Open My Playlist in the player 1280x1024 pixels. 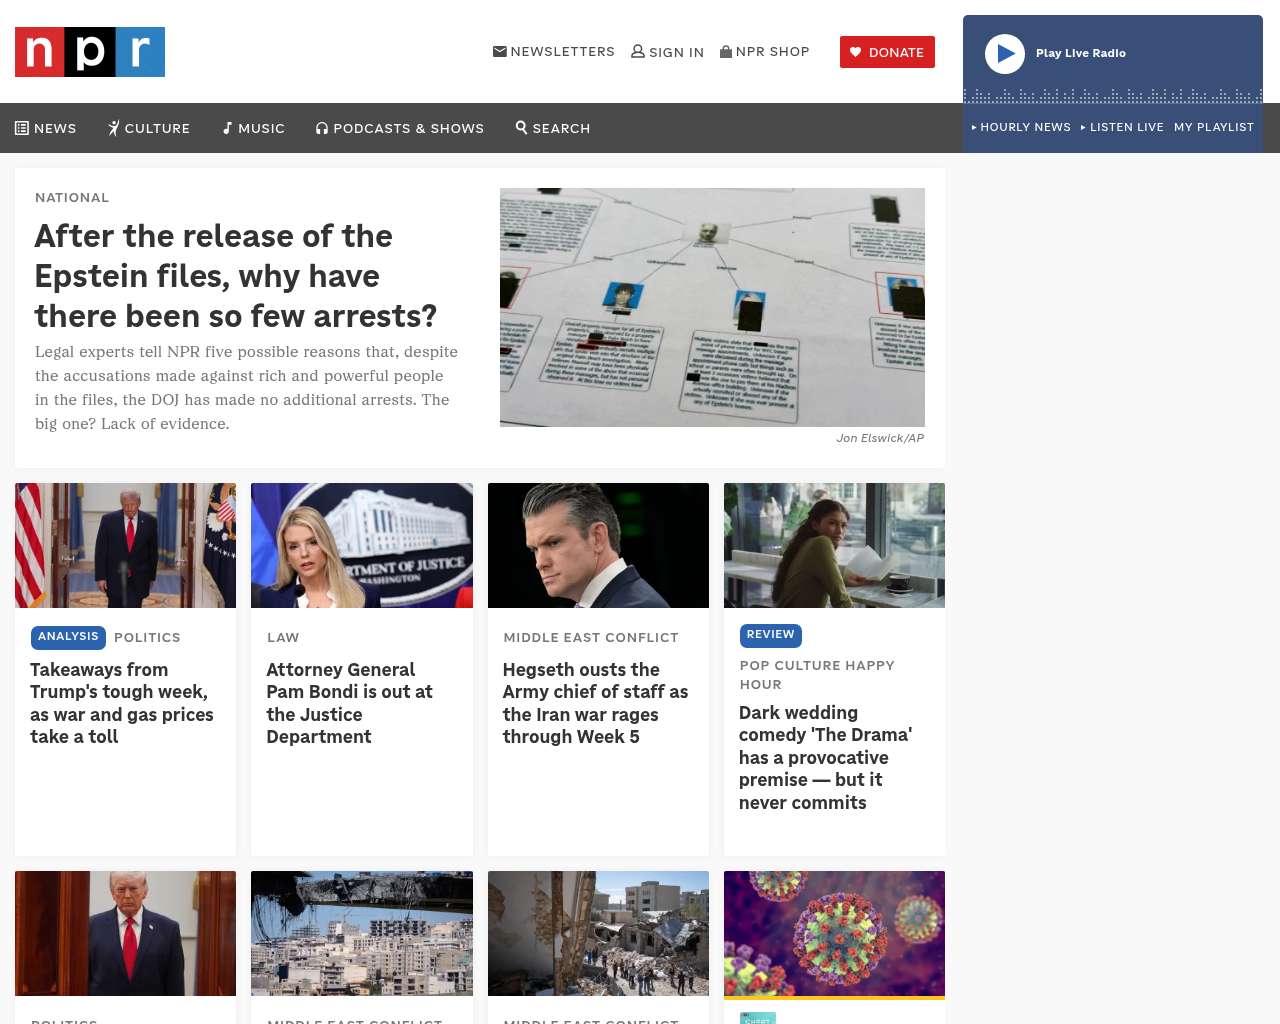[x=1214, y=127]
